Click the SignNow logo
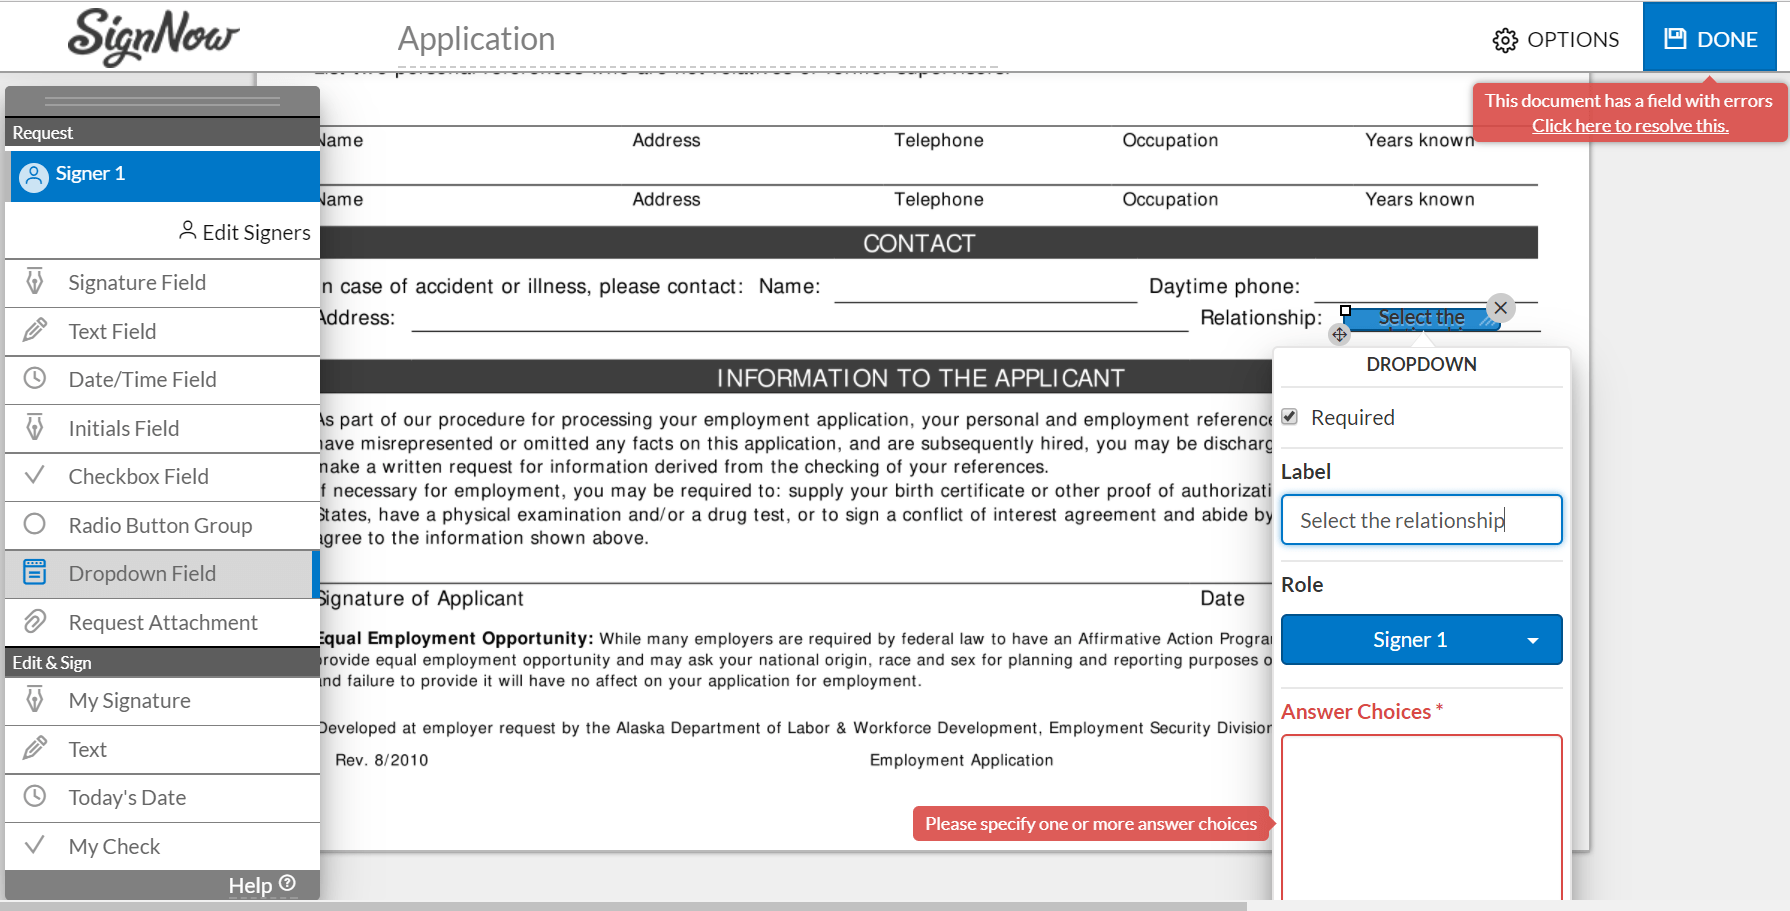Screen dimensions: 1790x911 153,37
